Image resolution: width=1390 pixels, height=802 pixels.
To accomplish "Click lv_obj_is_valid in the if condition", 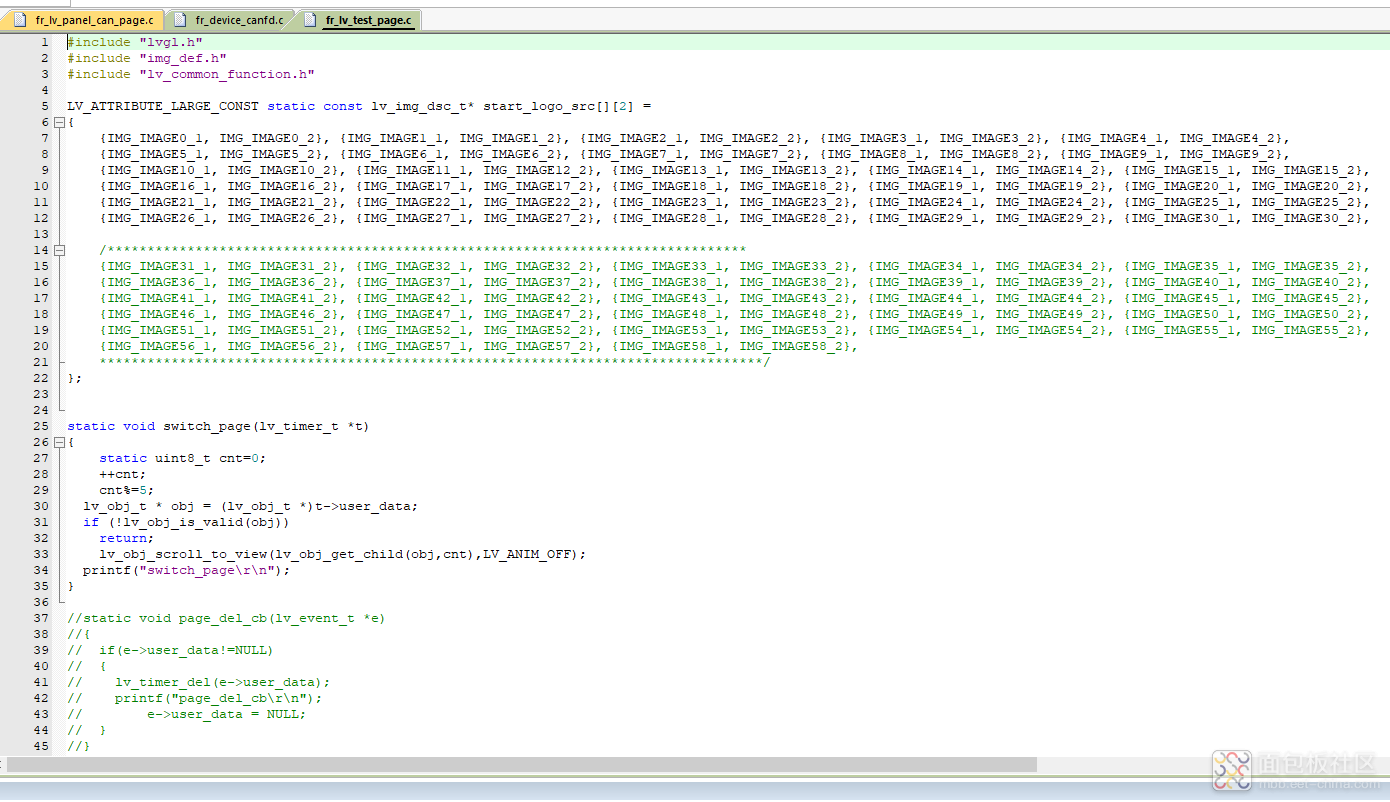I will coord(183,522).
